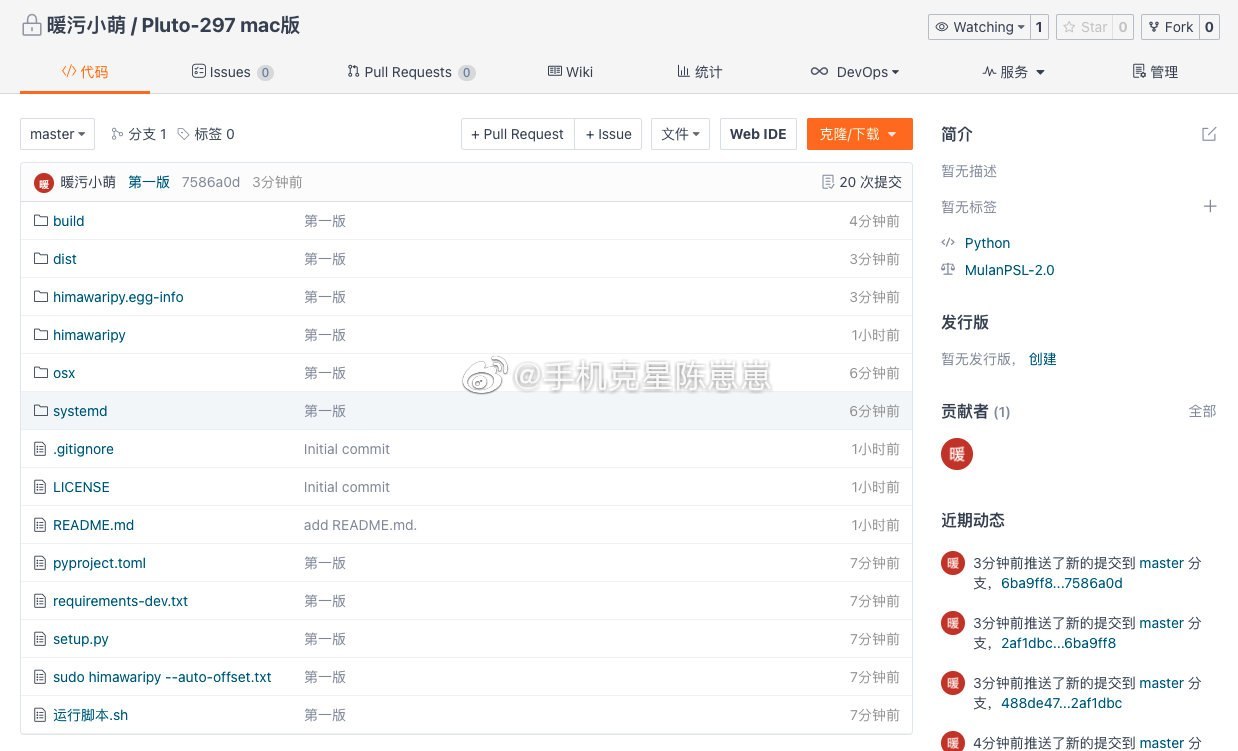Click the commit author avatar of 暖污小萌
1238x751 pixels.
[x=44, y=183]
